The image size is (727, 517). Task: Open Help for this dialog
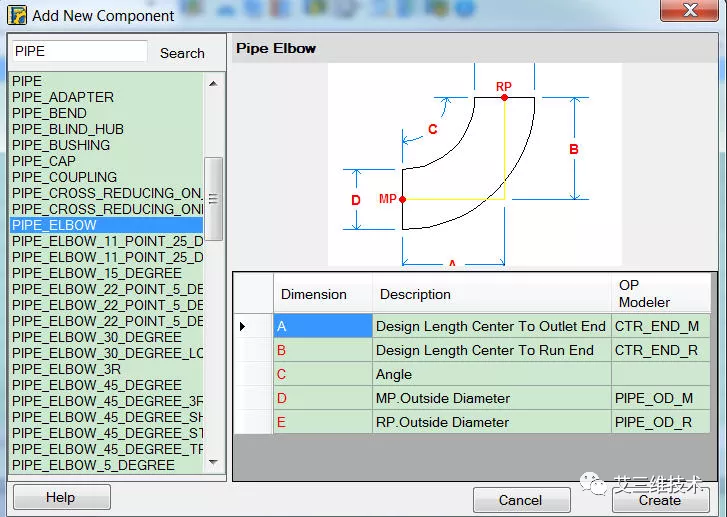pyautogui.click(x=60, y=497)
